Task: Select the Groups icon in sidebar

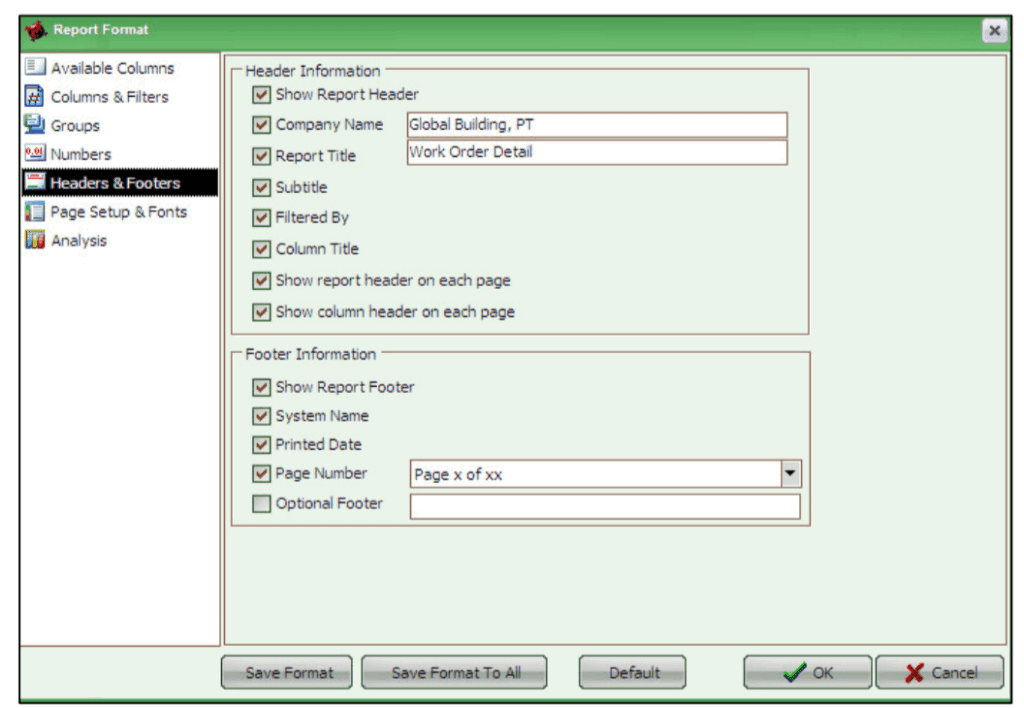Action: pos(35,125)
